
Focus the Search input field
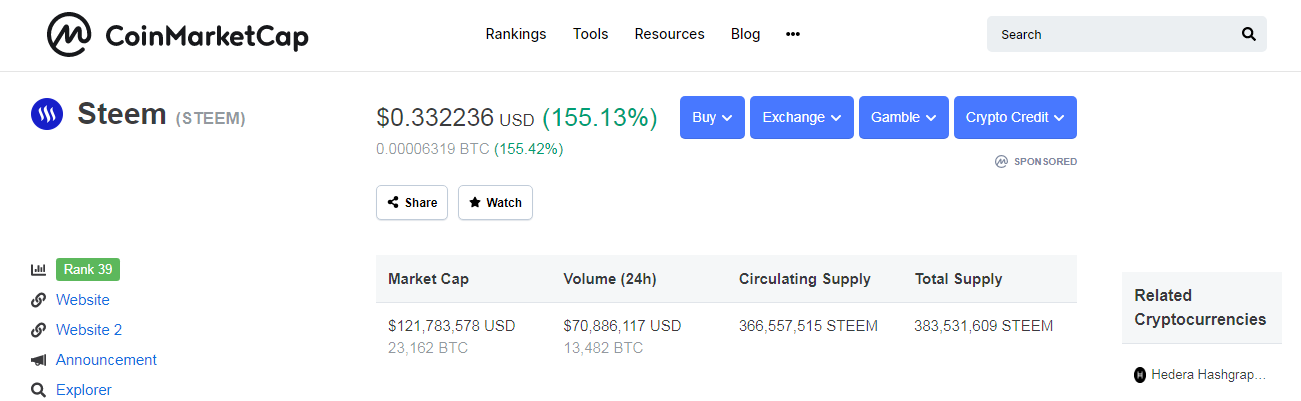click(x=1110, y=34)
